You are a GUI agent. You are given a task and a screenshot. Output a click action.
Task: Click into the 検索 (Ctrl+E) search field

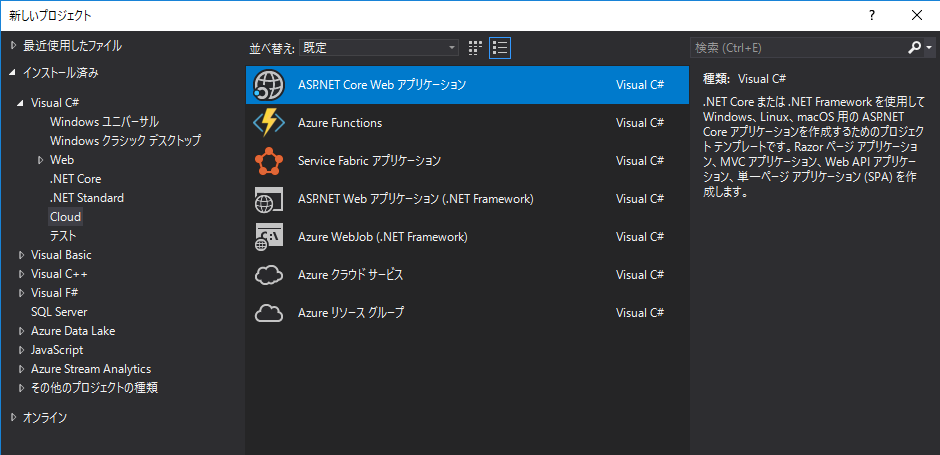click(x=797, y=48)
